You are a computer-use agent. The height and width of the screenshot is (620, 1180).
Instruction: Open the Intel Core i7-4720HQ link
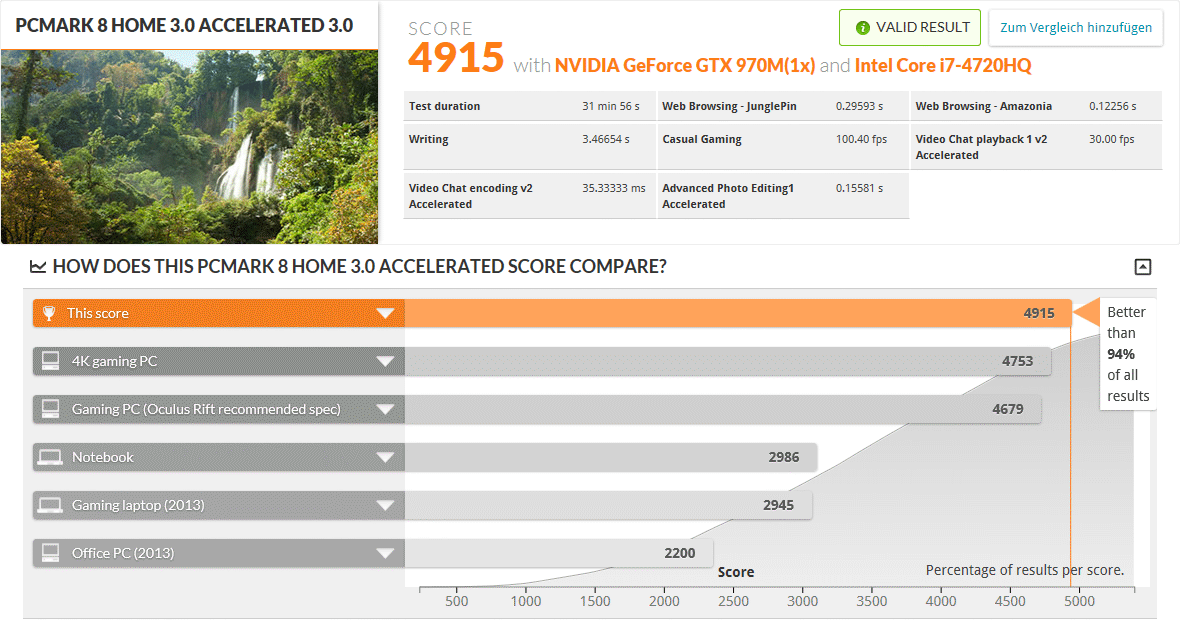click(943, 65)
